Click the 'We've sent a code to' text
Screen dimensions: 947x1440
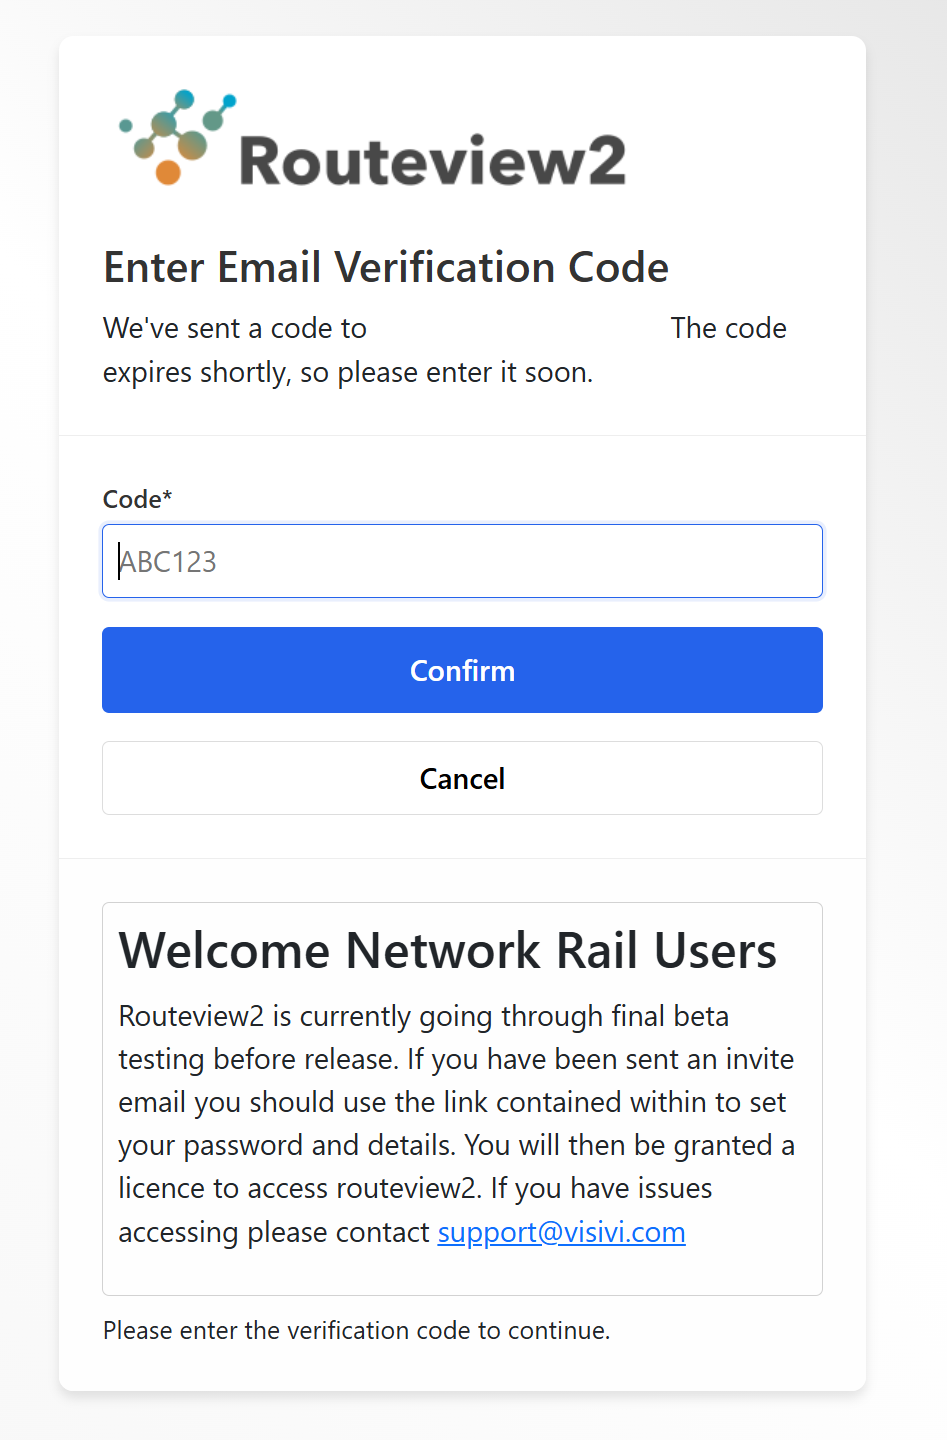tap(235, 329)
